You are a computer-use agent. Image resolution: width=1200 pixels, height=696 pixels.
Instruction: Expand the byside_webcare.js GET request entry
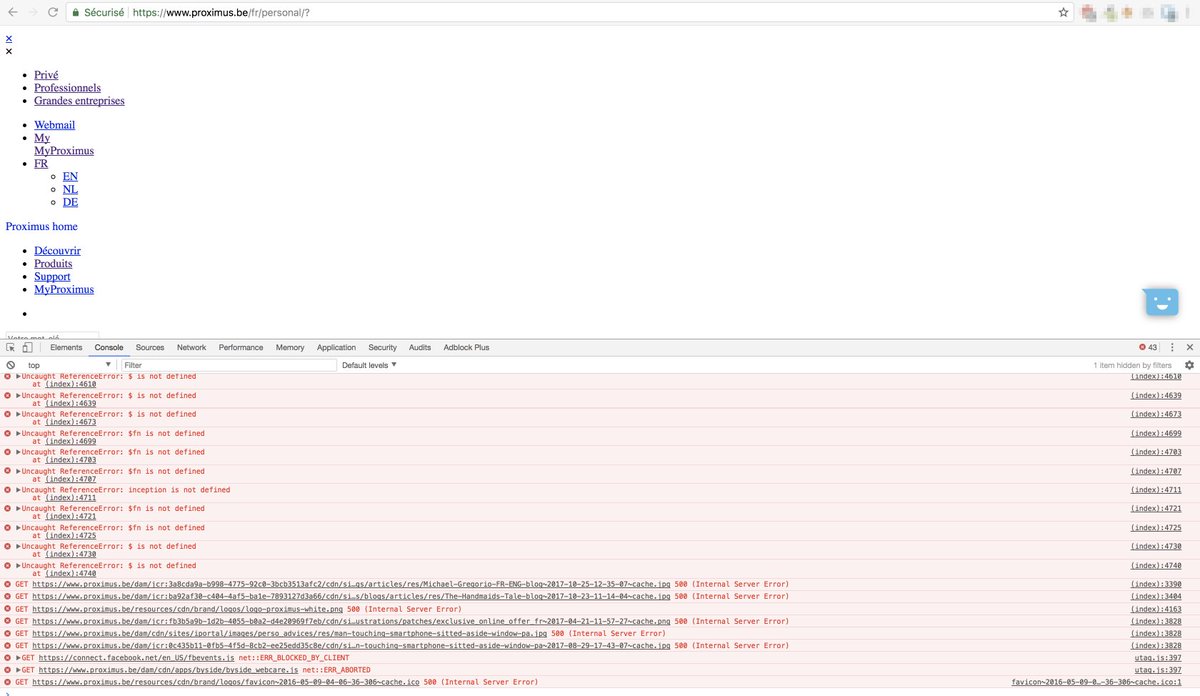pyautogui.click(x=19, y=670)
